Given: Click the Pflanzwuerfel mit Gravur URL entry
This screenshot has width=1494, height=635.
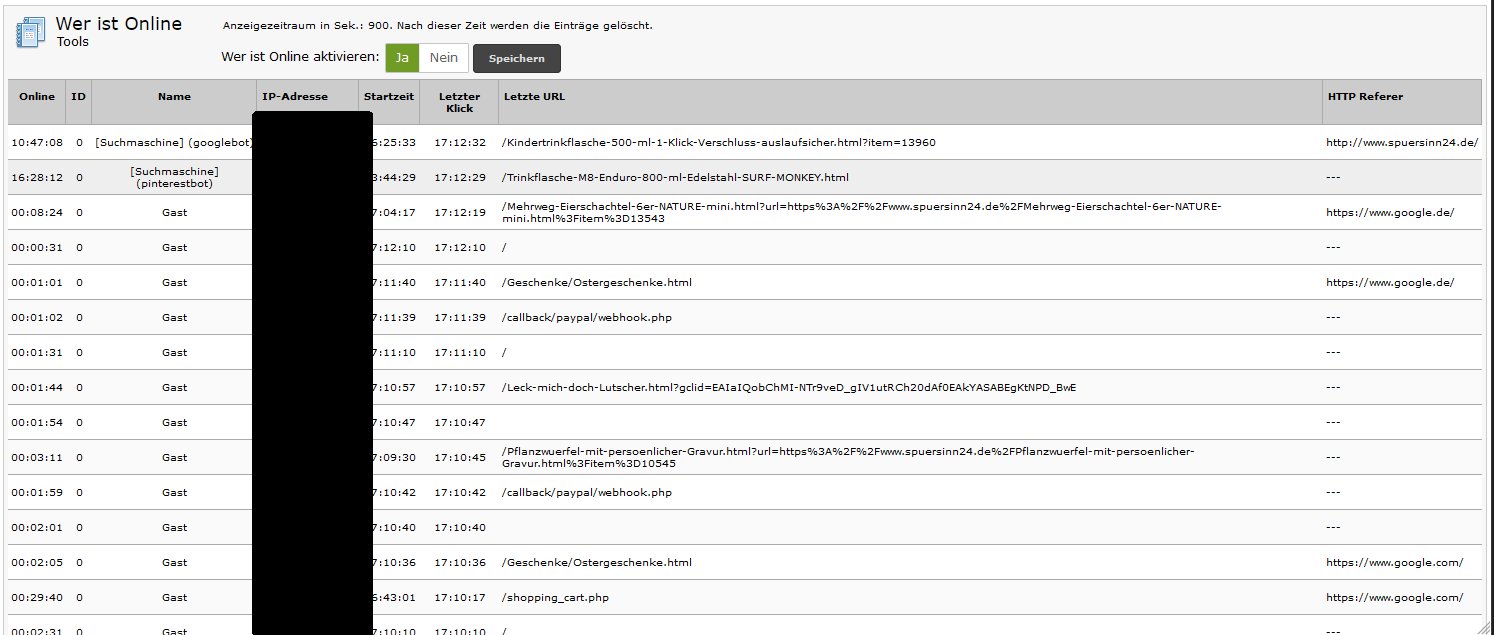Looking at the screenshot, I should (848, 457).
